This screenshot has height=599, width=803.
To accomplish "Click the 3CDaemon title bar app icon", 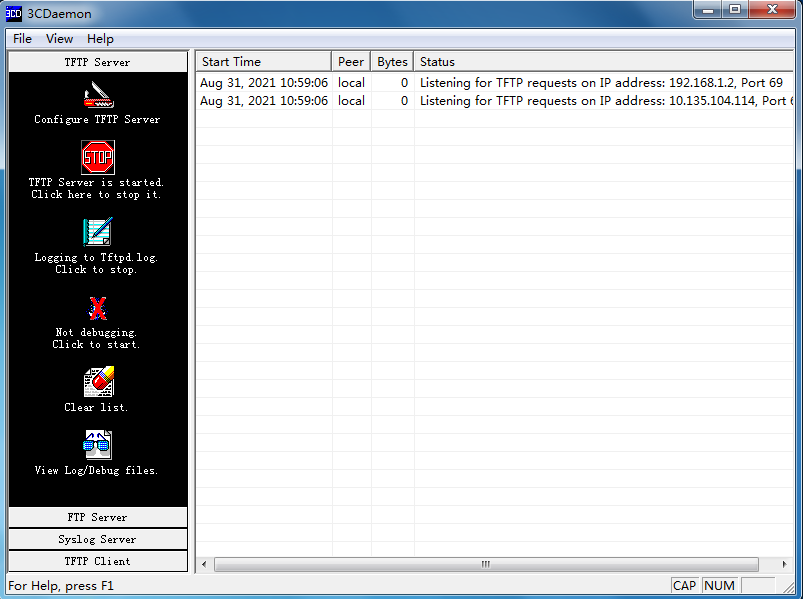I will 13,13.
